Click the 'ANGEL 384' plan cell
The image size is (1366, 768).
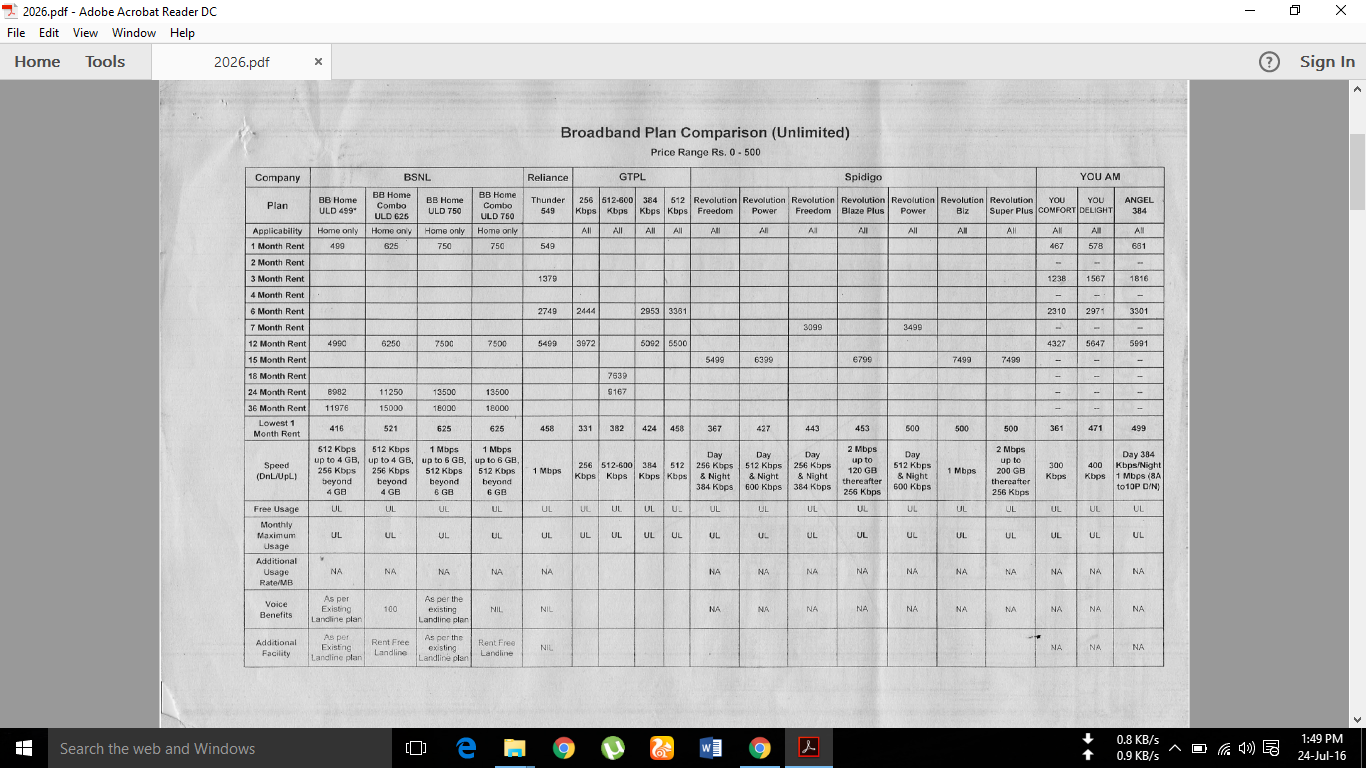point(1139,205)
